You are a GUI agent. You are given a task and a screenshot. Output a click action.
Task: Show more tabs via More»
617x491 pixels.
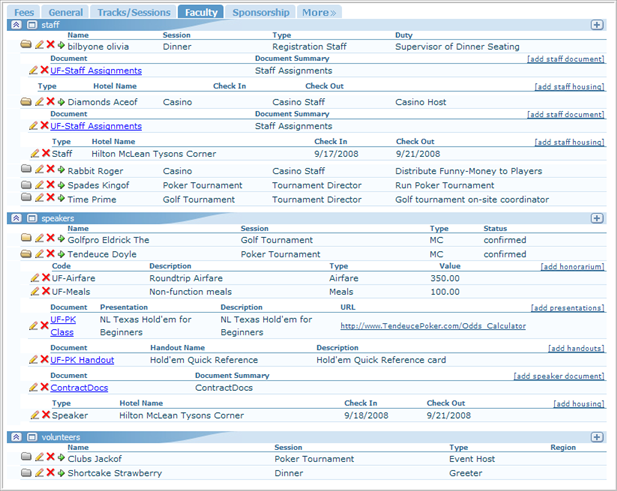(x=319, y=12)
